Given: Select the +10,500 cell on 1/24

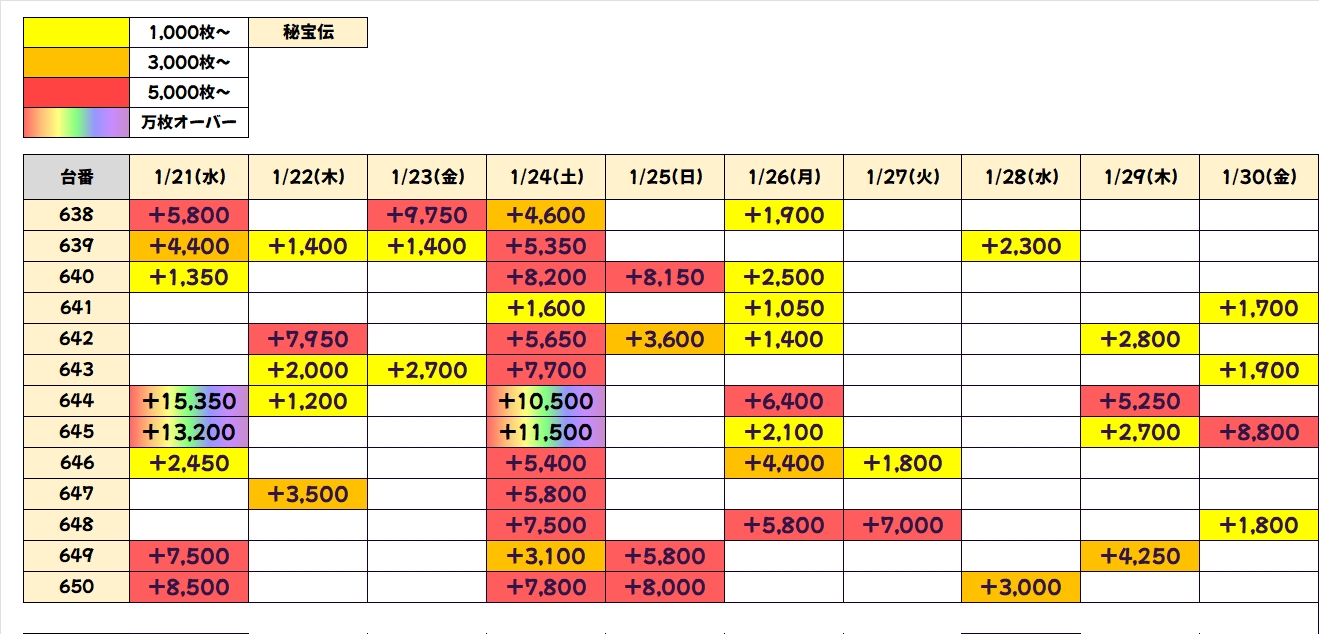Looking at the screenshot, I should click(x=546, y=401).
